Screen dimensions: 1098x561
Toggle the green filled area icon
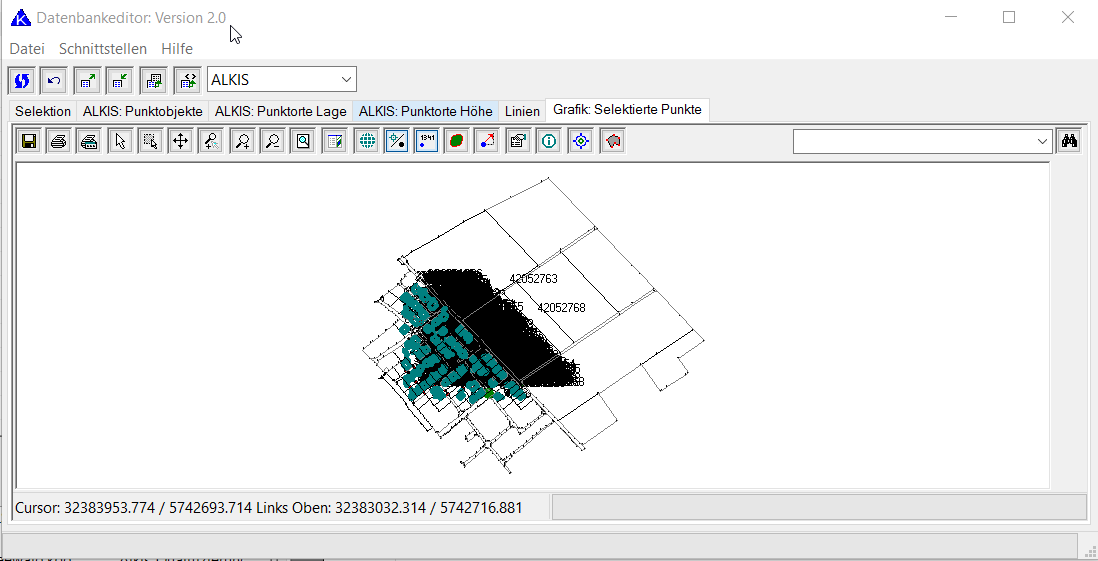[457, 141]
